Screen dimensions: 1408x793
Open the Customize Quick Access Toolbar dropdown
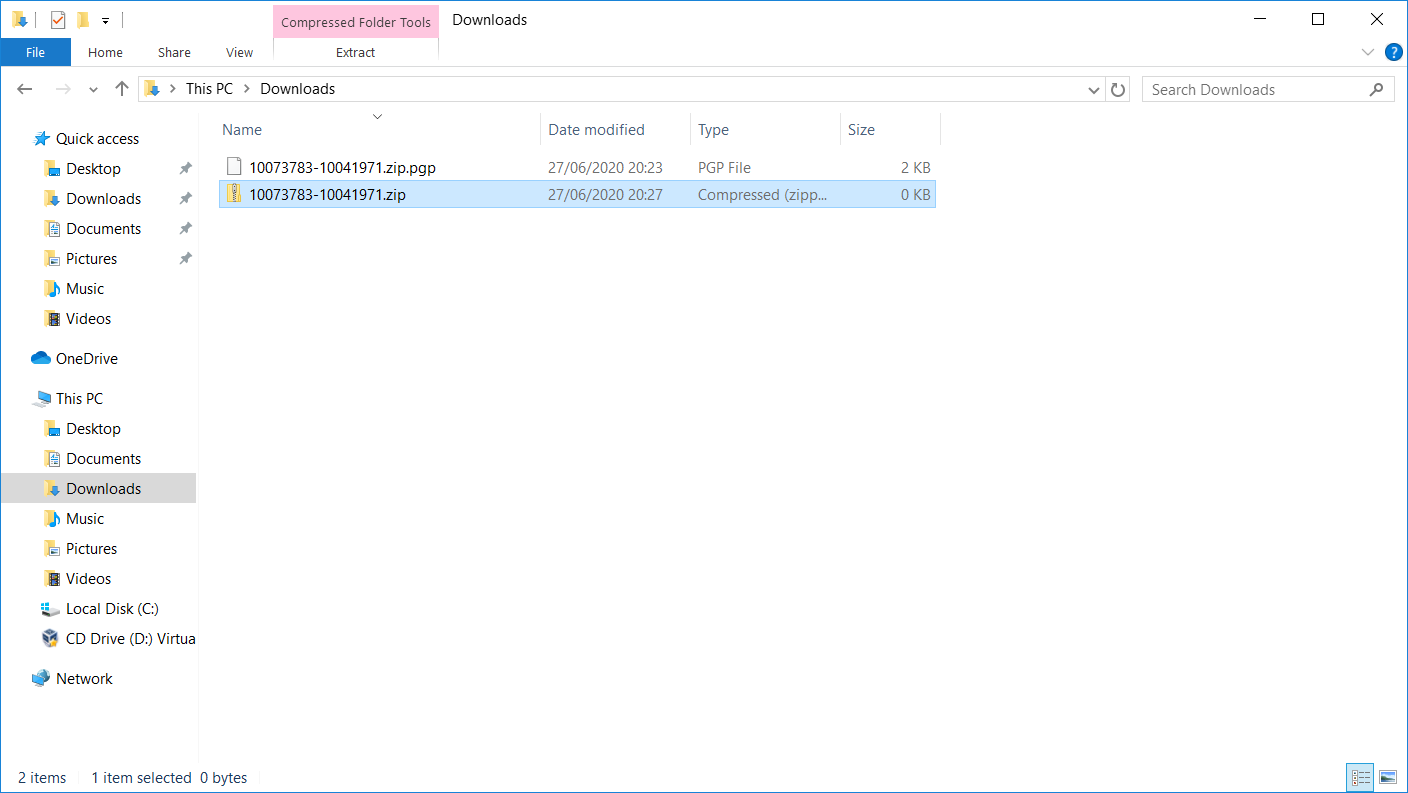[x=105, y=20]
